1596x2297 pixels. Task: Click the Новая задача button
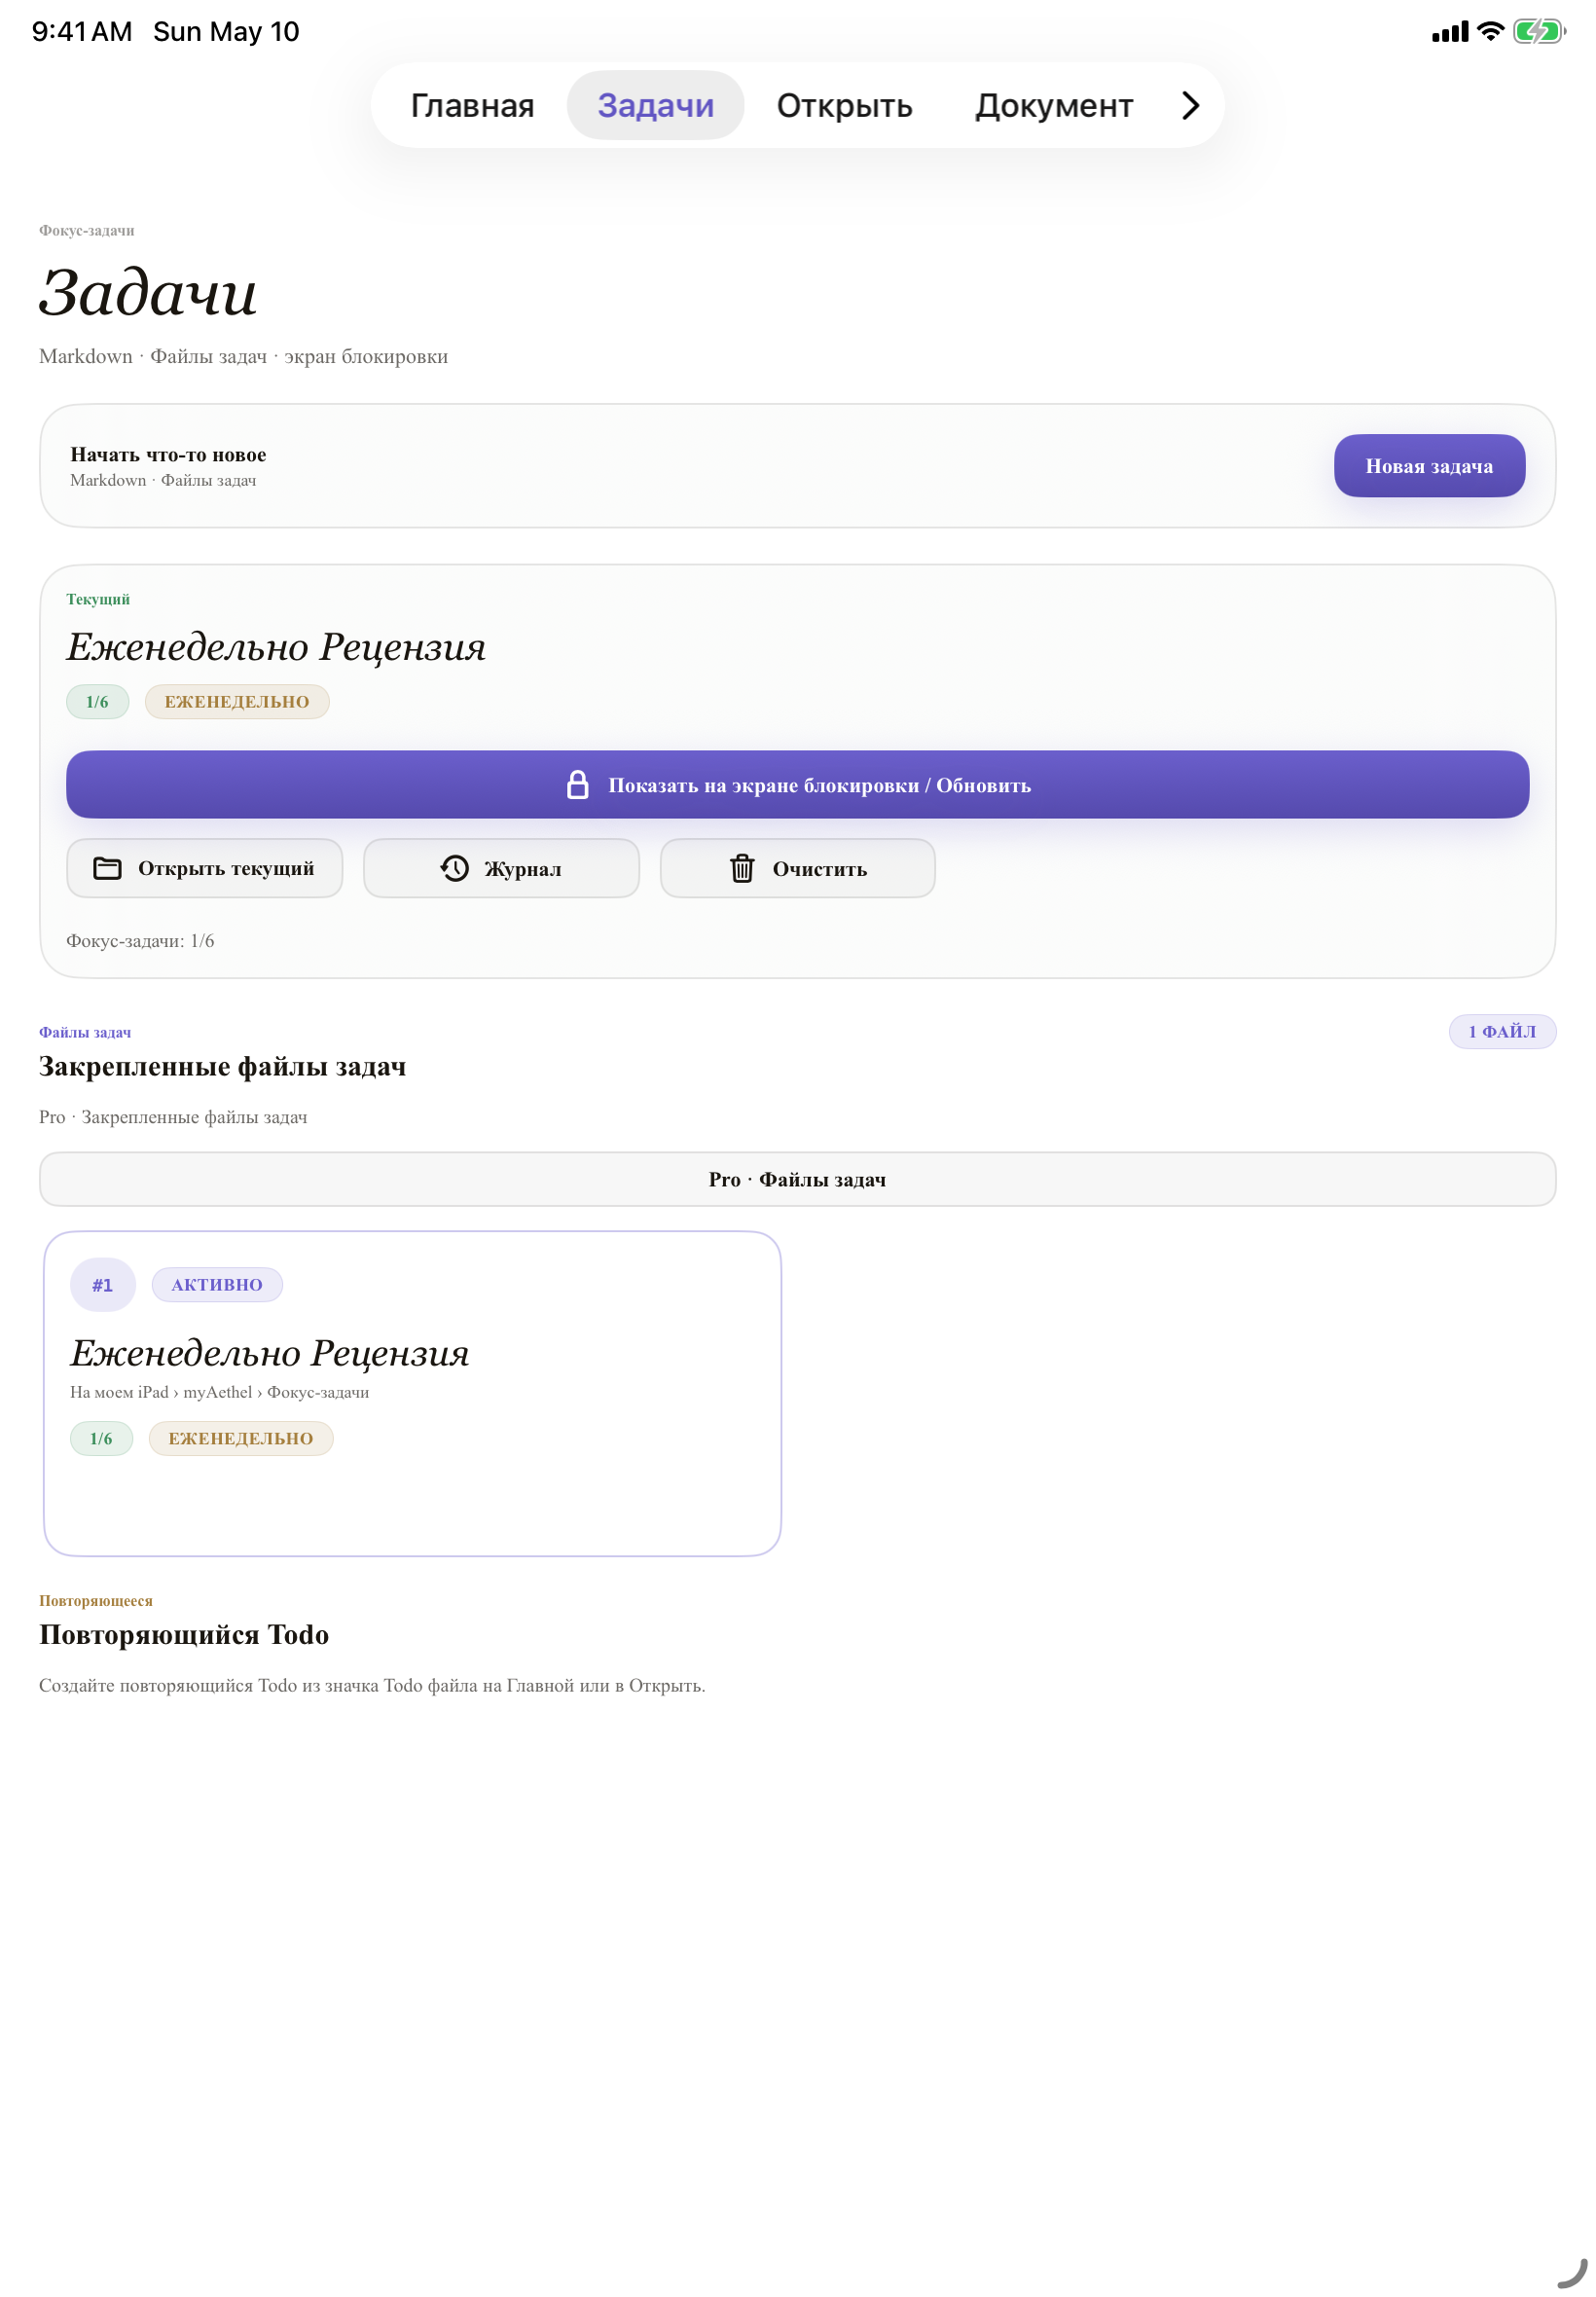[x=1429, y=466]
